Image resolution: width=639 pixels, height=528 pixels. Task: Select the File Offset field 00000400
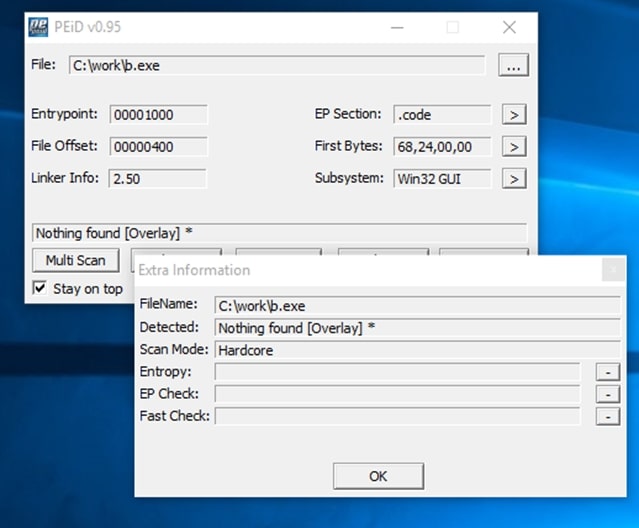(158, 147)
